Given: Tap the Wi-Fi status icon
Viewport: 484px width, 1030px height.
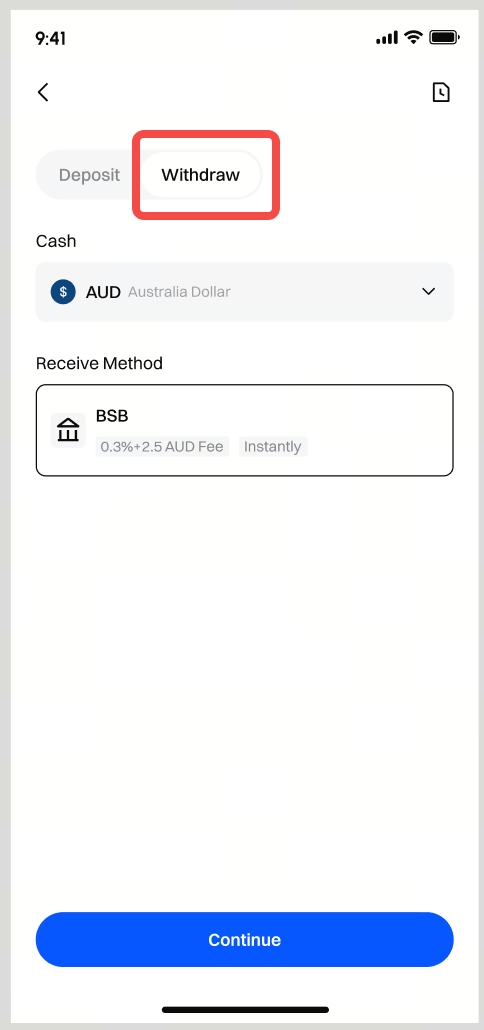Looking at the screenshot, I should [x=413, y=37].
